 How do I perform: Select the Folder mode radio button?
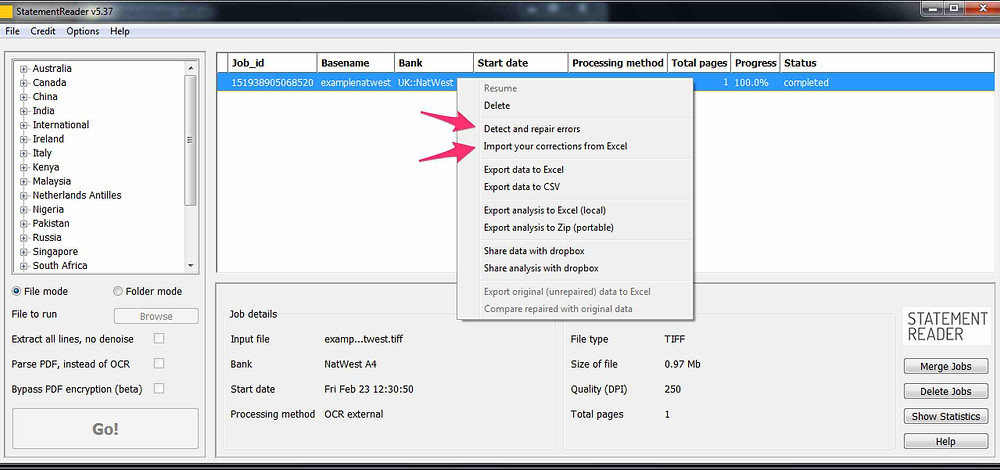click(x=117, y=291)
